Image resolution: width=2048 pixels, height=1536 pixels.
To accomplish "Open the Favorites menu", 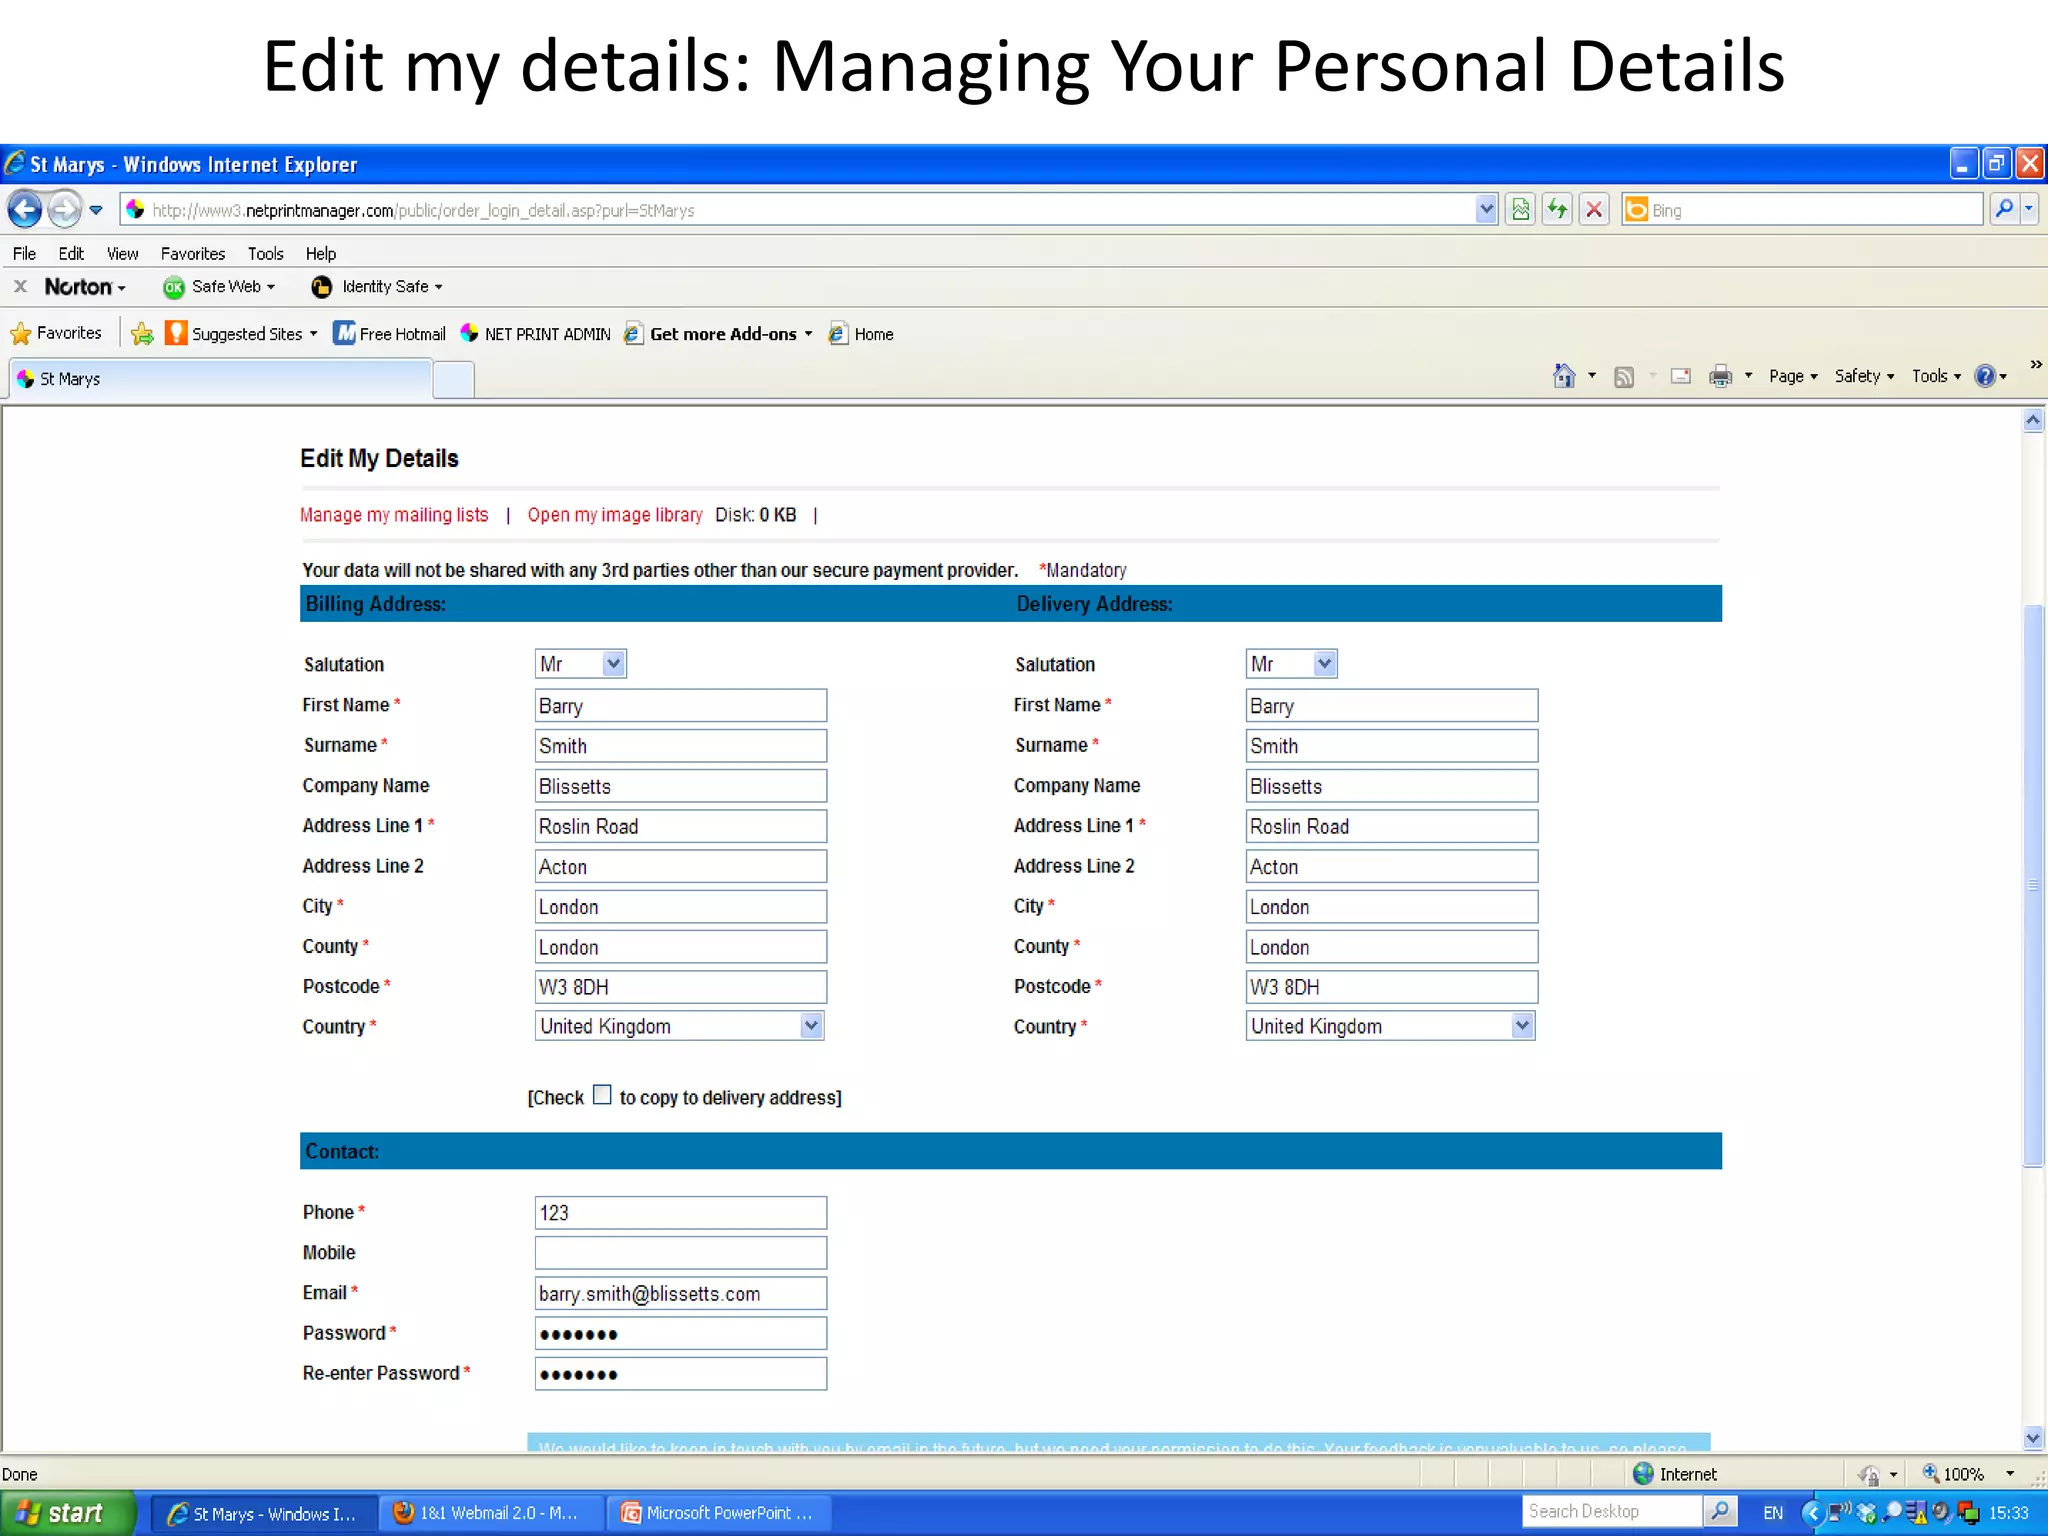I will pos(193,254).
